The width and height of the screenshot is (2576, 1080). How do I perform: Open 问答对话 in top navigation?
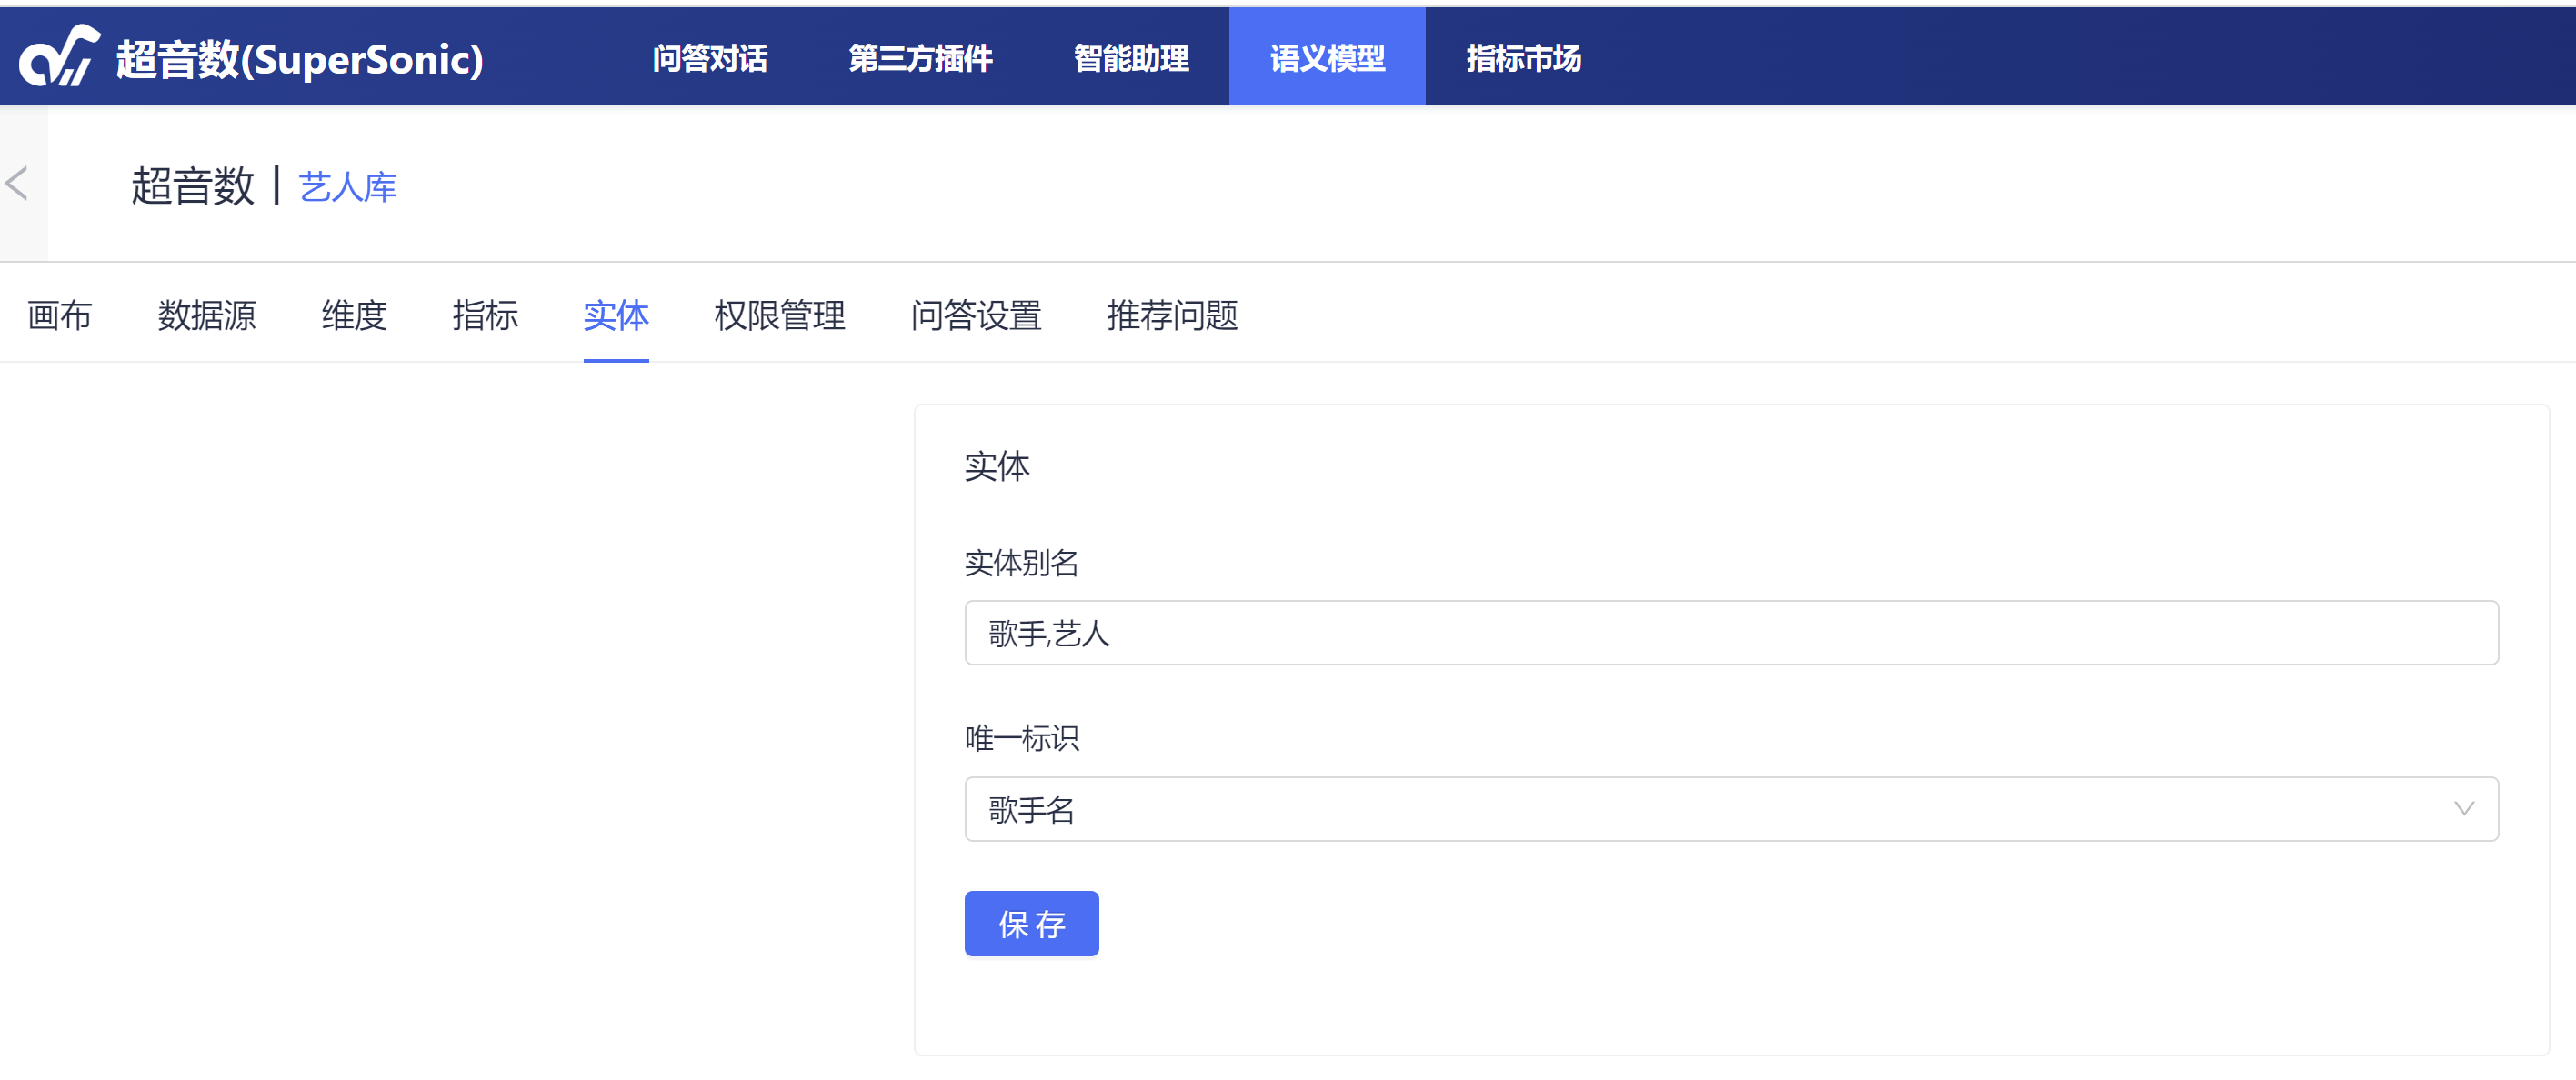pos(710,58)
